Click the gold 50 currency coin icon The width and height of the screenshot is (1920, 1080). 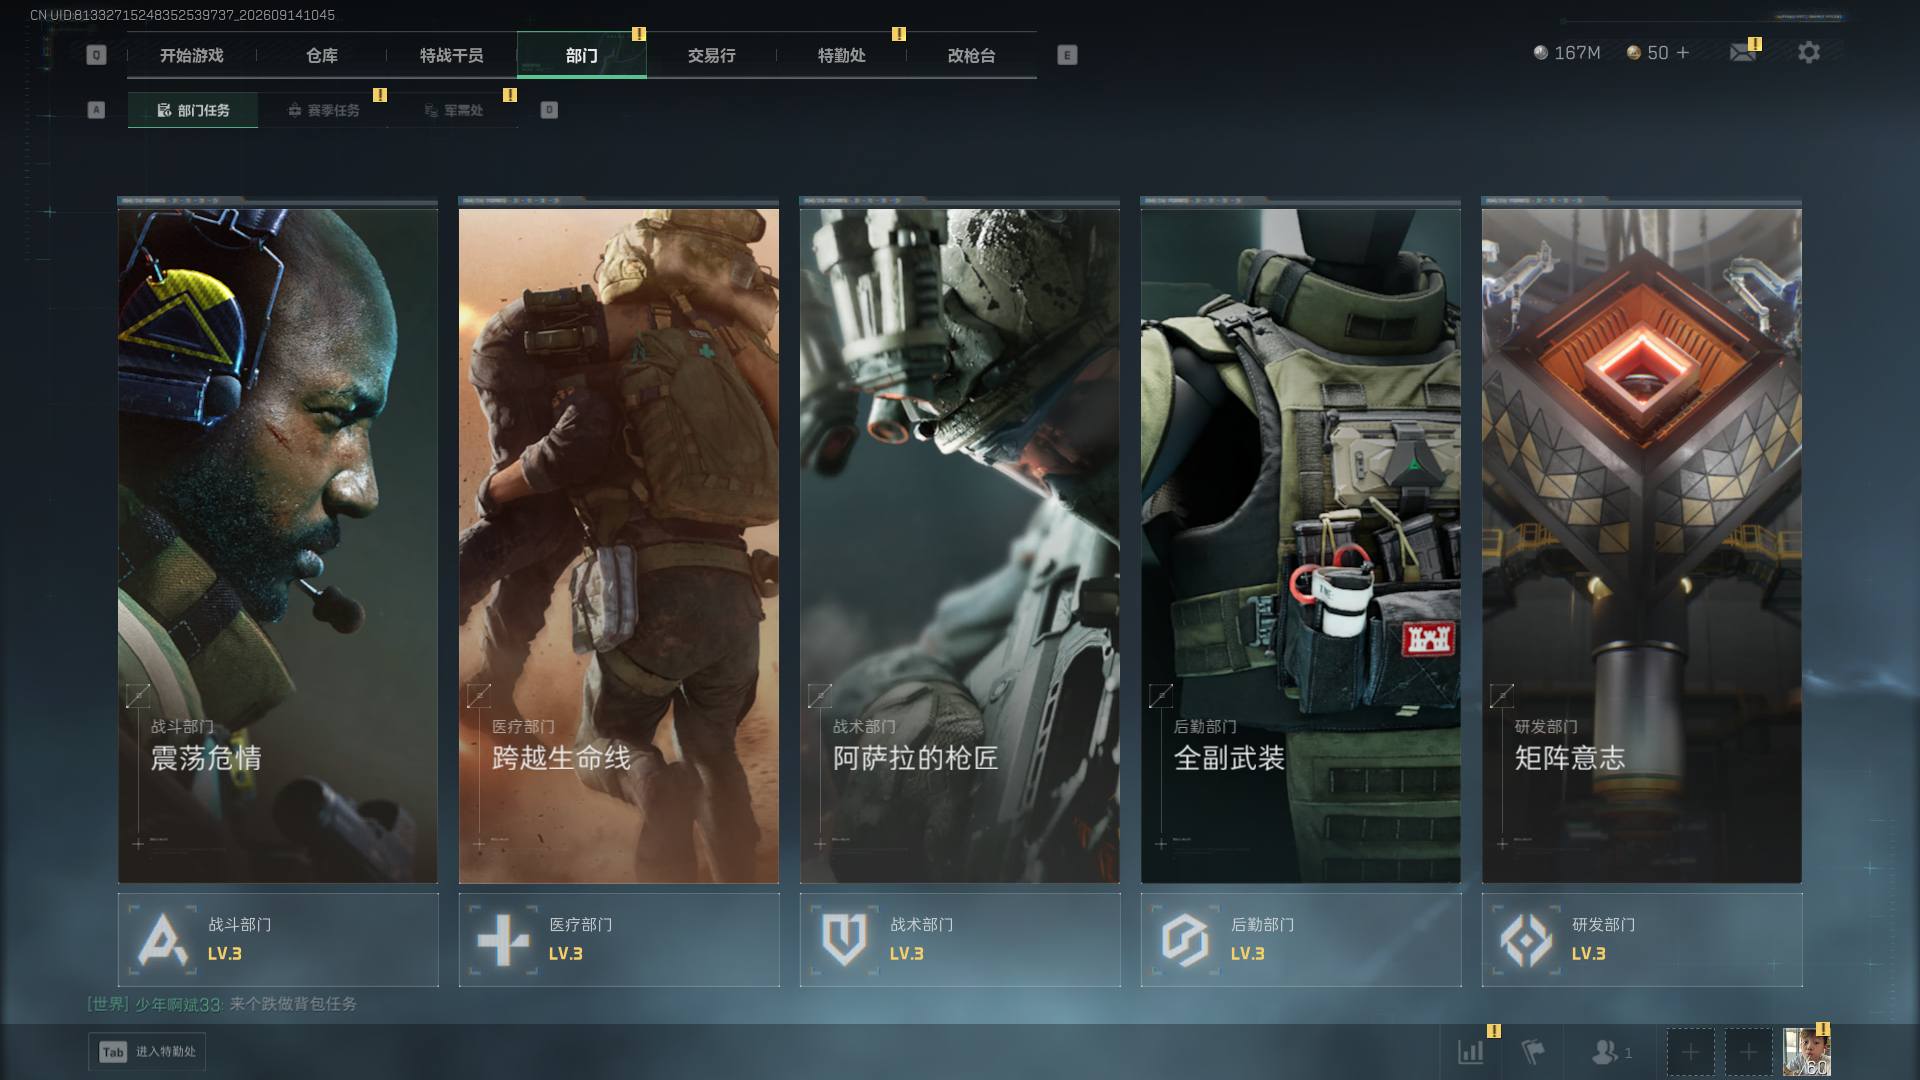point(1634,52)
